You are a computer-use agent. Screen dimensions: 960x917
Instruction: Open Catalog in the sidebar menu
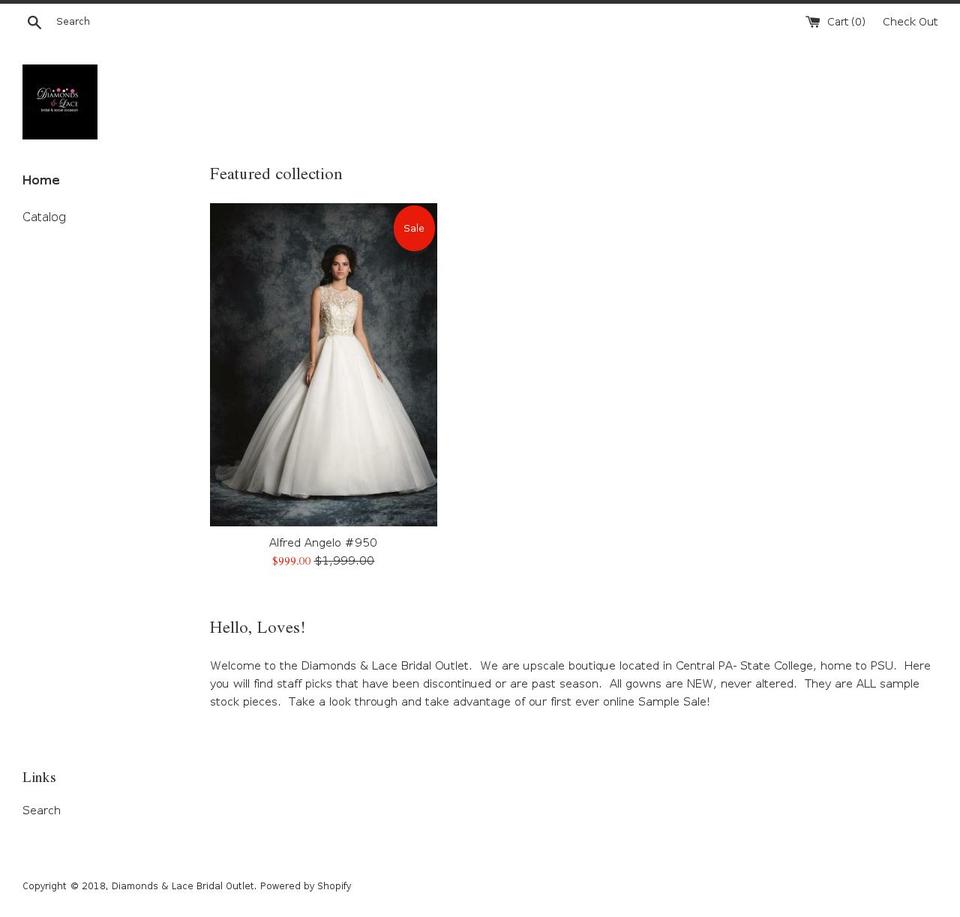point(44,217)
